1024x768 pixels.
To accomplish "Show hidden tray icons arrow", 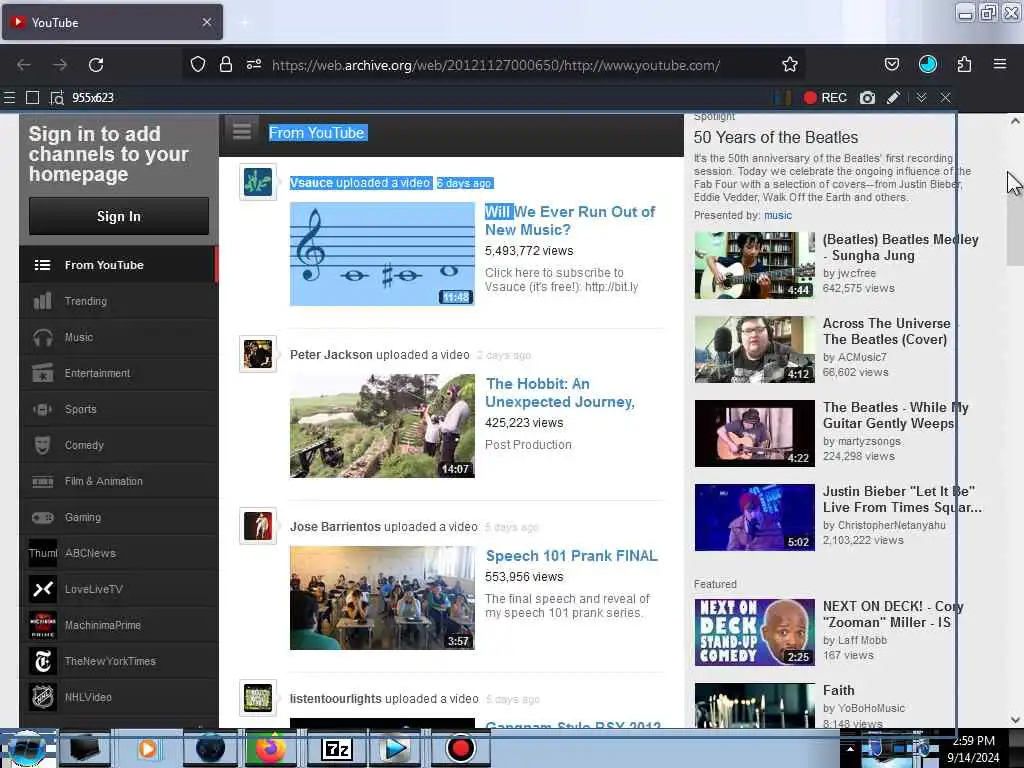I will click(850, 748).
